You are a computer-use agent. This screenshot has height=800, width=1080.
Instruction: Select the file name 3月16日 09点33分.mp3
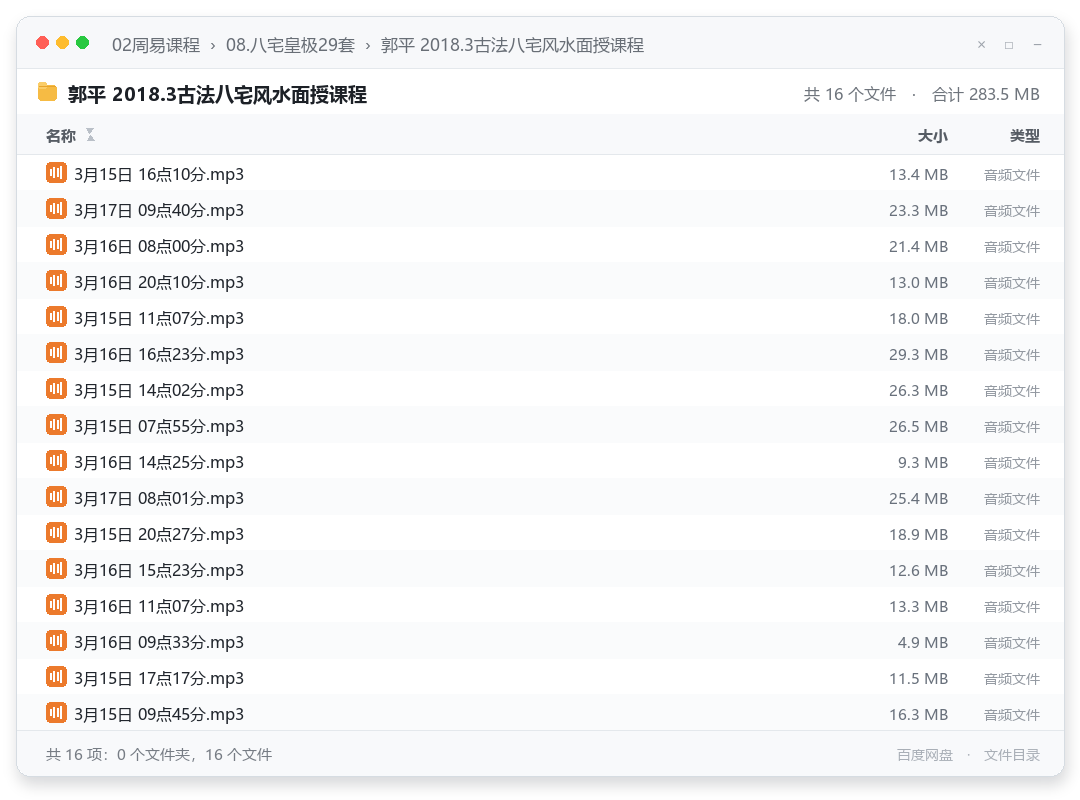point(159,643)
